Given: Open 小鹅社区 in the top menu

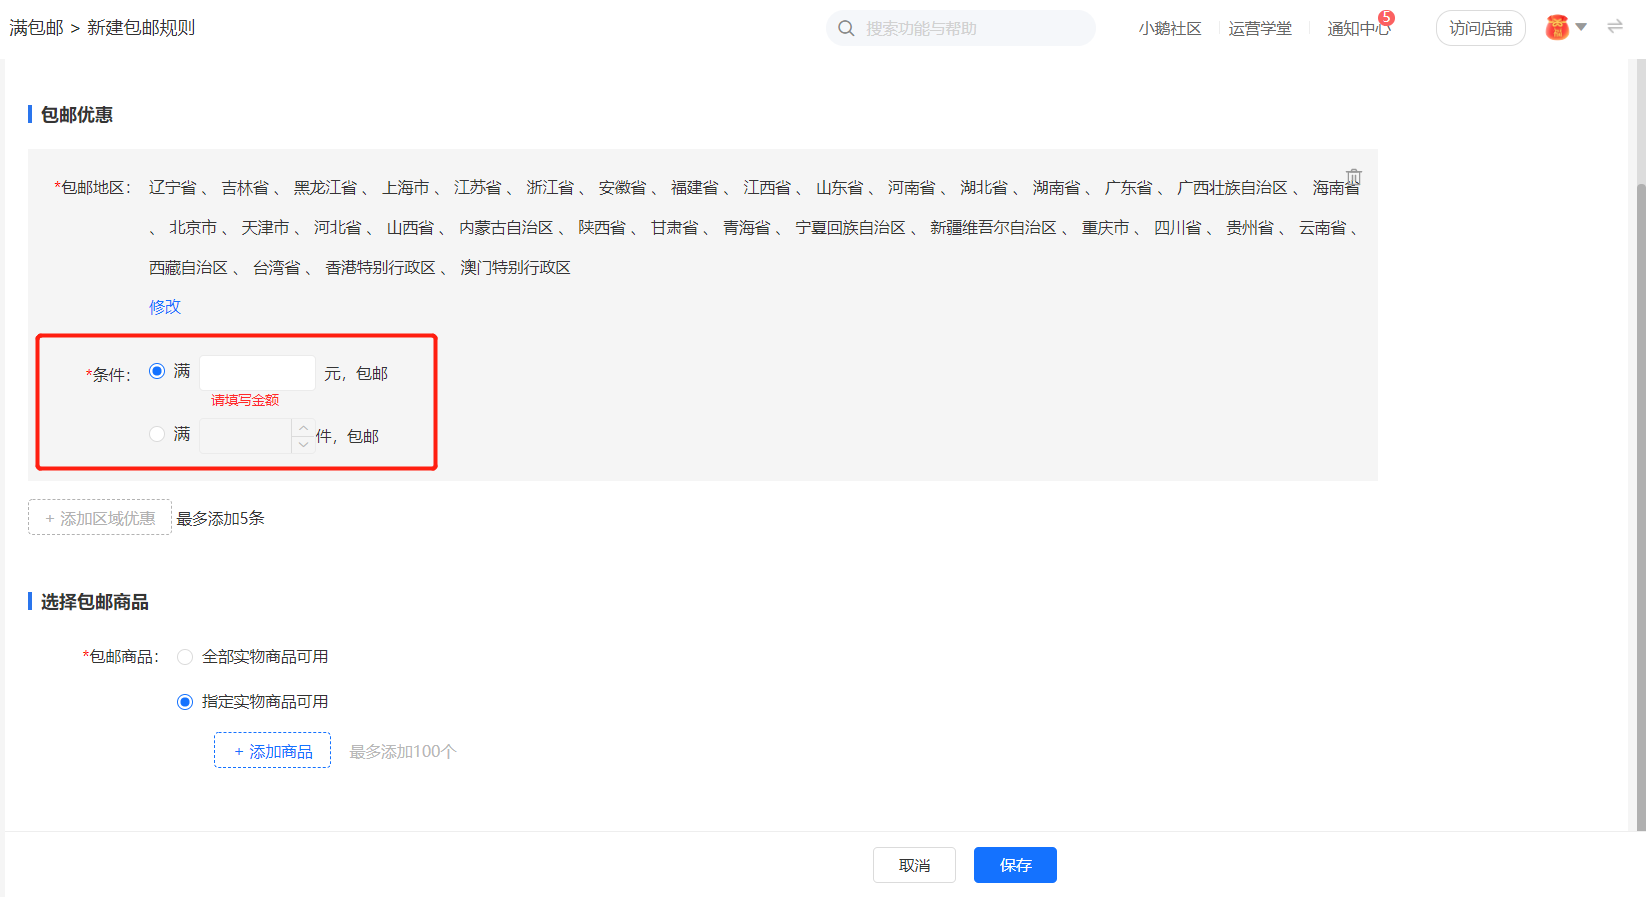Looking at the screenshot, I should (1170, 29).
